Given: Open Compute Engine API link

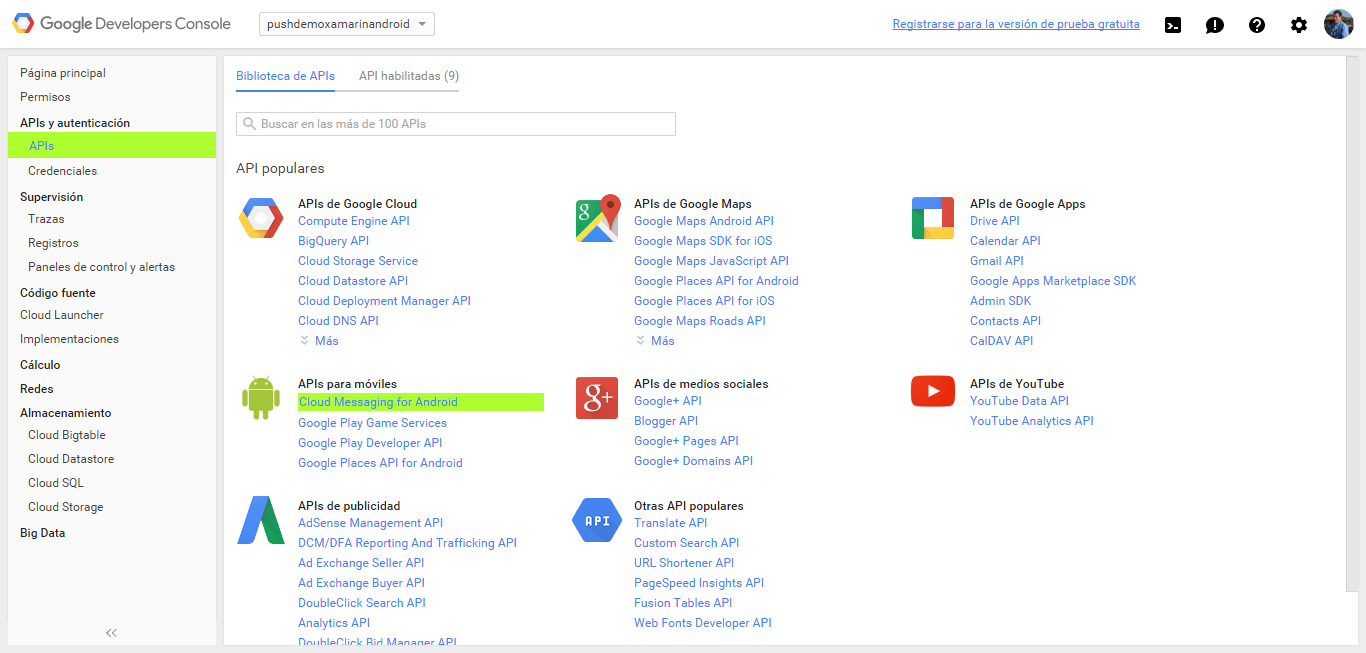Looking at the screenshot, I should (x=354, y=221).
